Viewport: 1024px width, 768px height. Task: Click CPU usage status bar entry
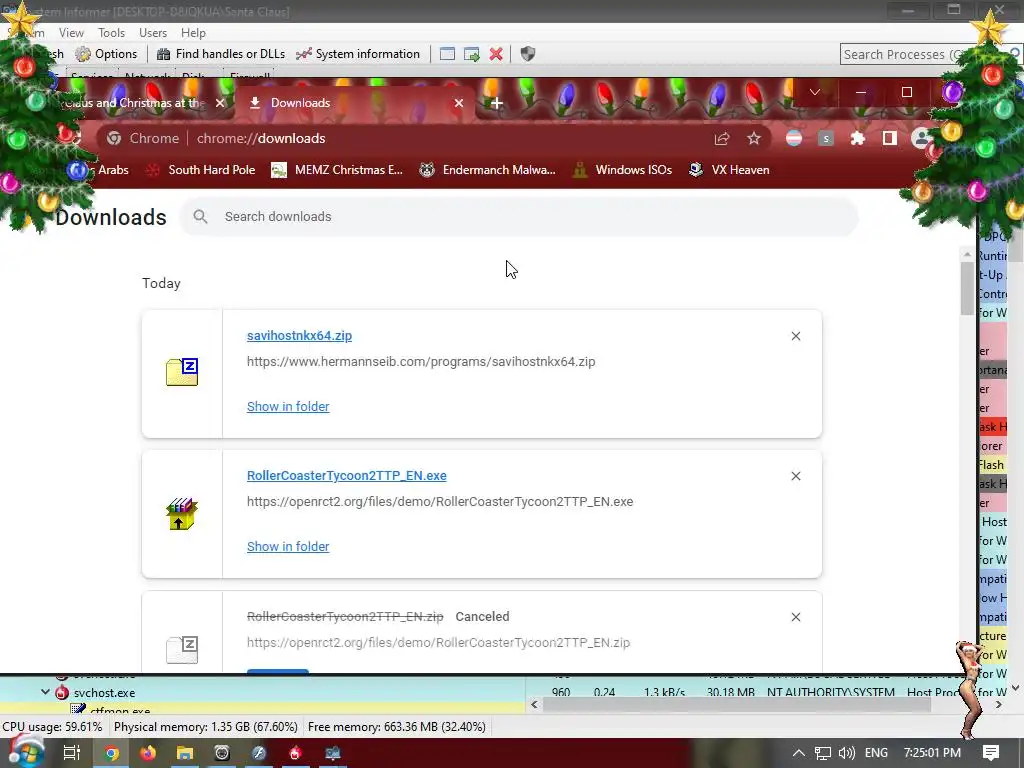[x=52, y=727]
